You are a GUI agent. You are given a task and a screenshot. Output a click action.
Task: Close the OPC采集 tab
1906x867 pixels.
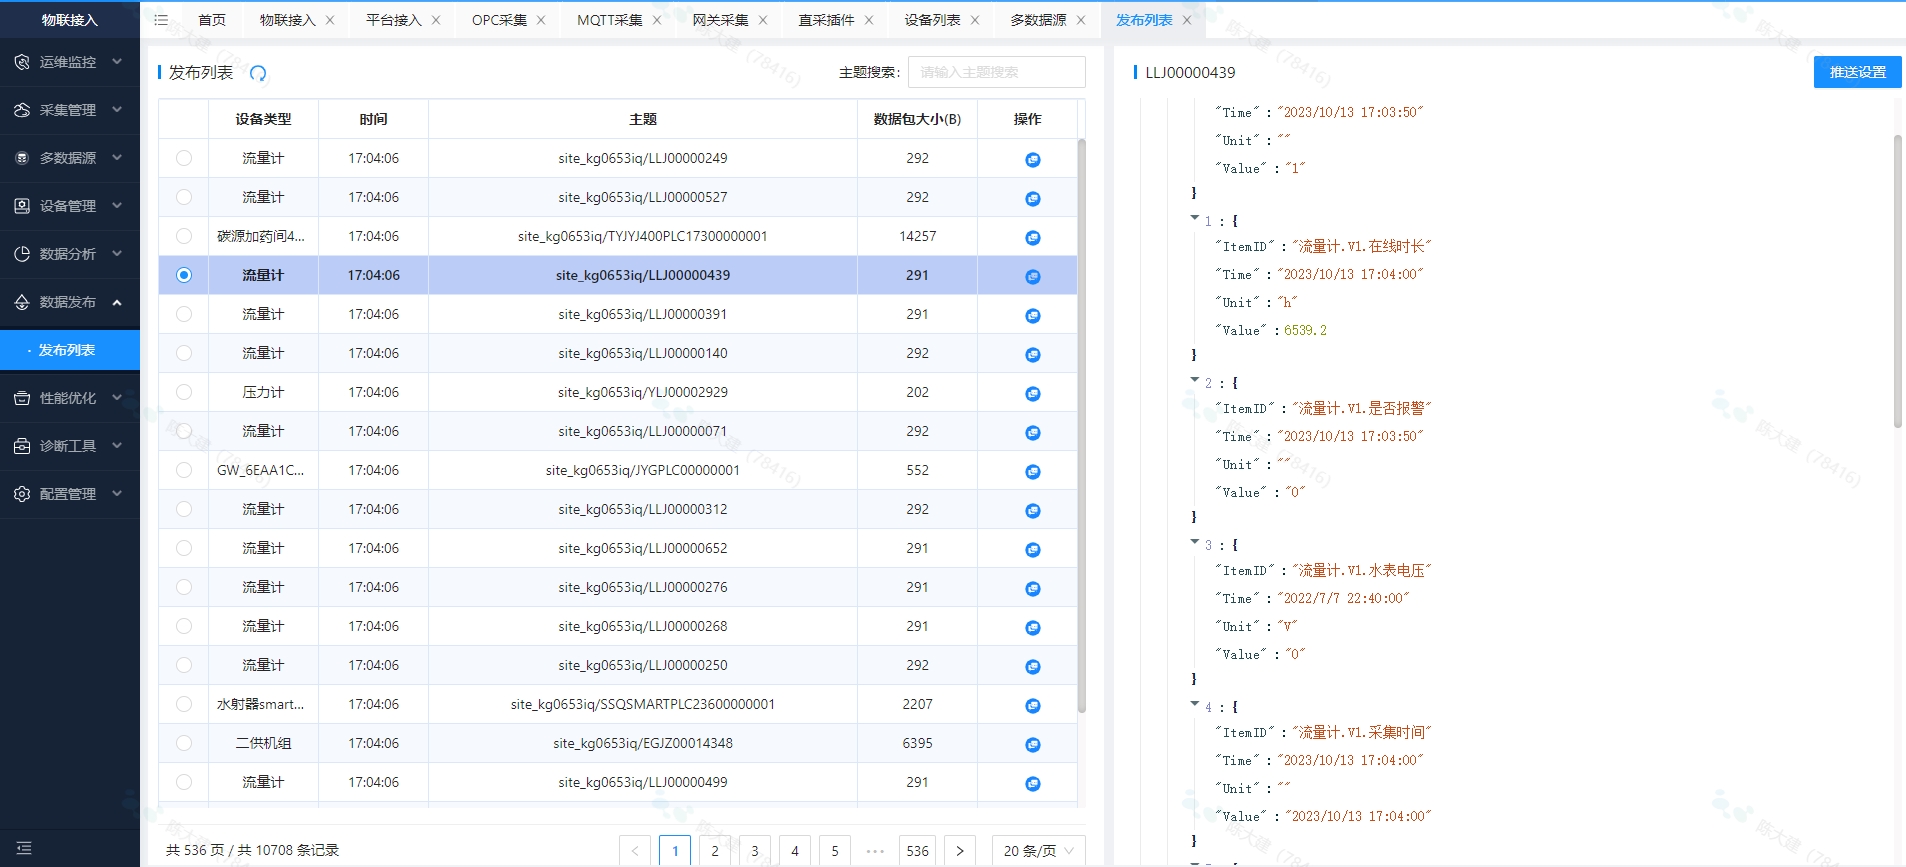tap(541, 20)
